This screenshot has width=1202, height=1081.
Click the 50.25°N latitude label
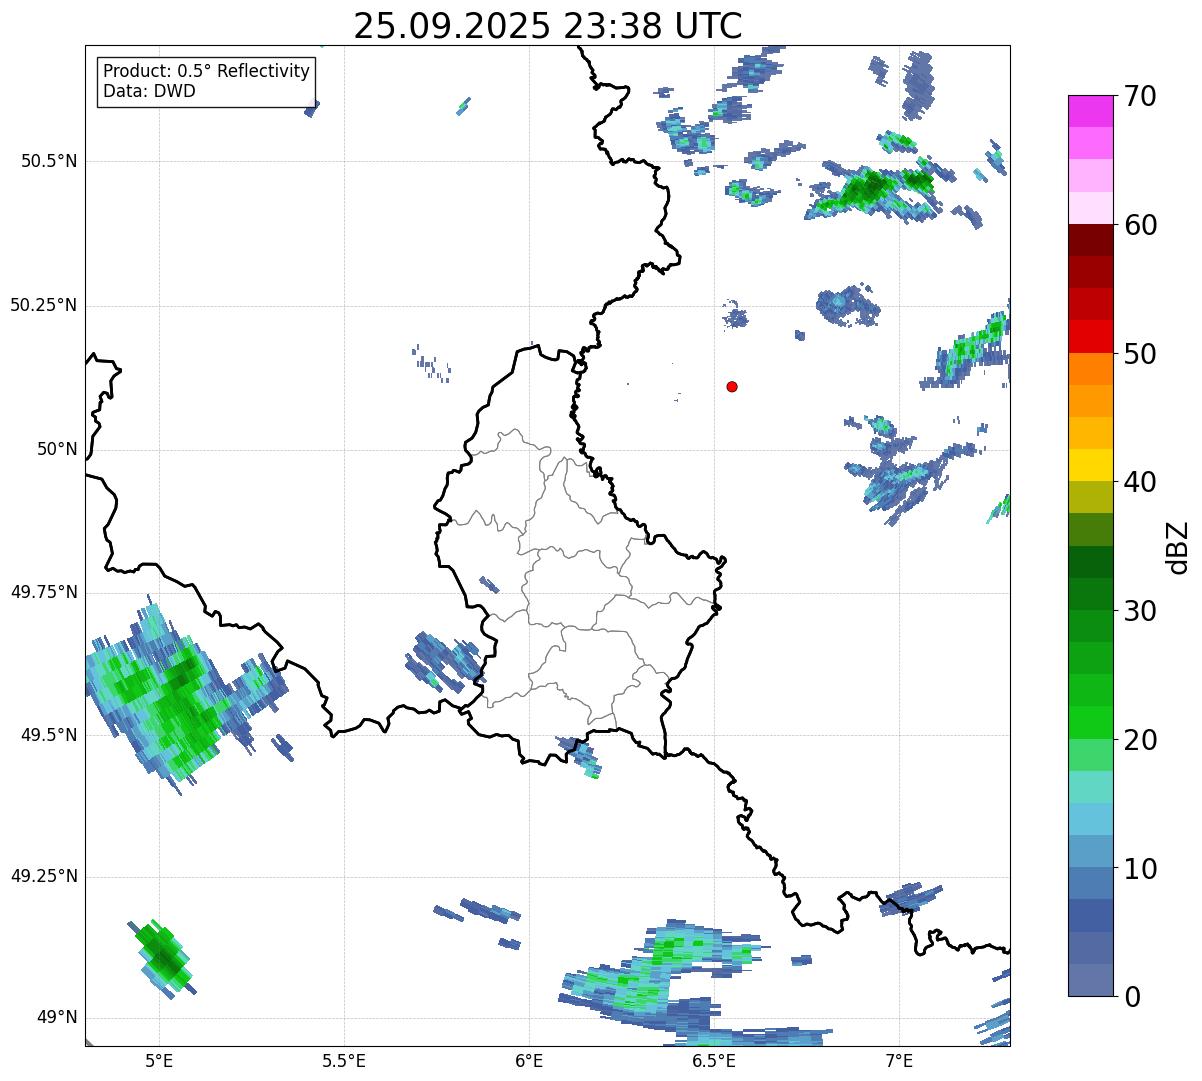(x=44, y=305)
